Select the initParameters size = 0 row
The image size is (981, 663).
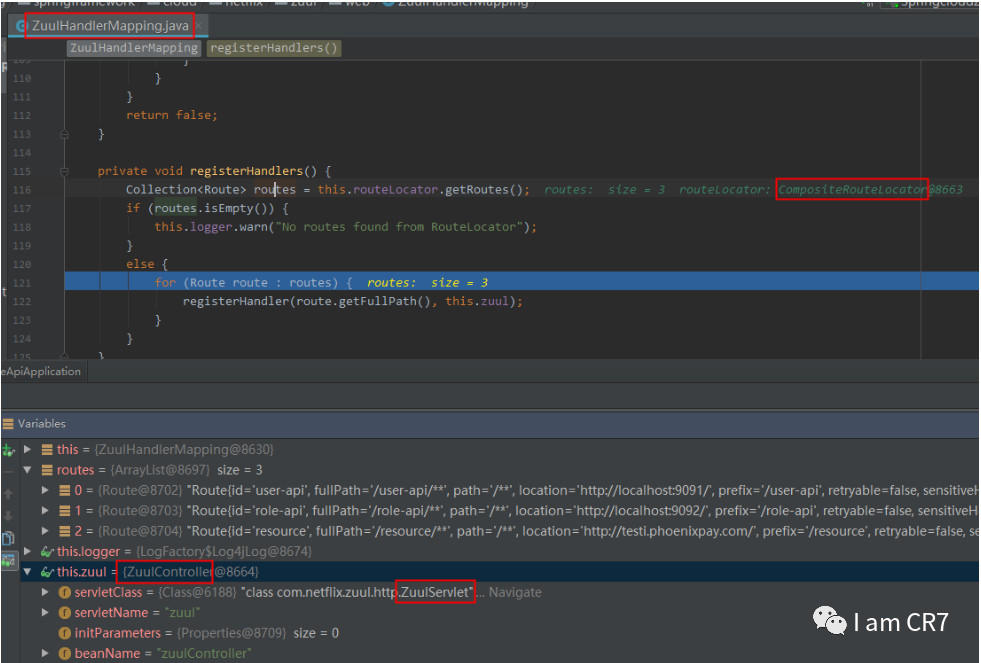coord(499,634)
